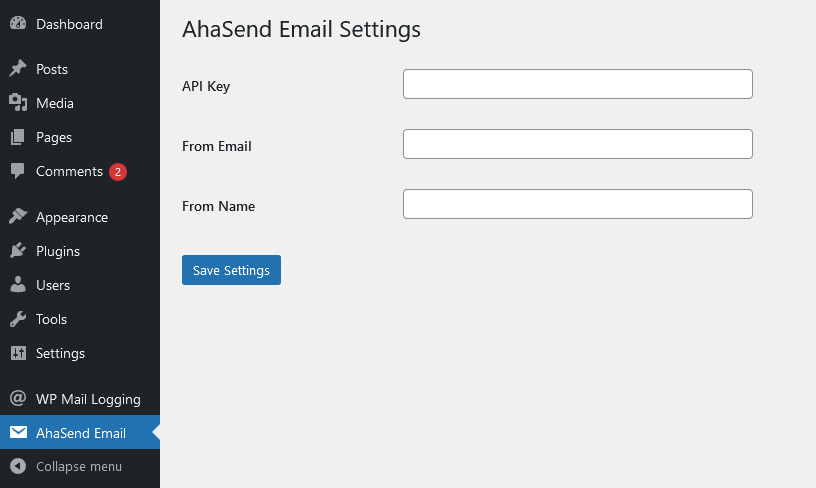Click the AhaSend Email envelope icon

(x=18, y=432)
